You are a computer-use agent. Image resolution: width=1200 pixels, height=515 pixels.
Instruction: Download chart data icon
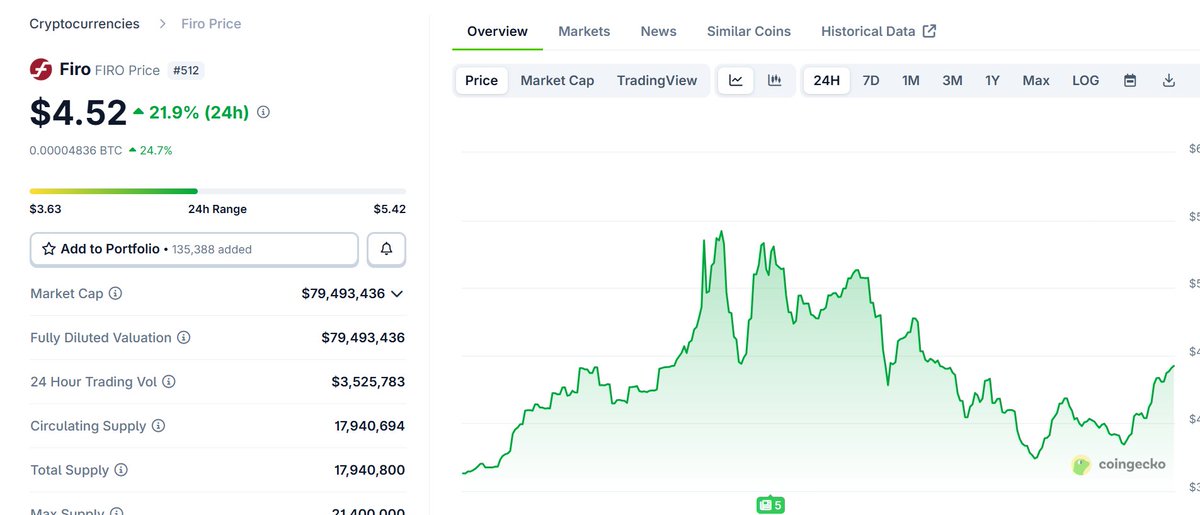(x=1168, y=80)
